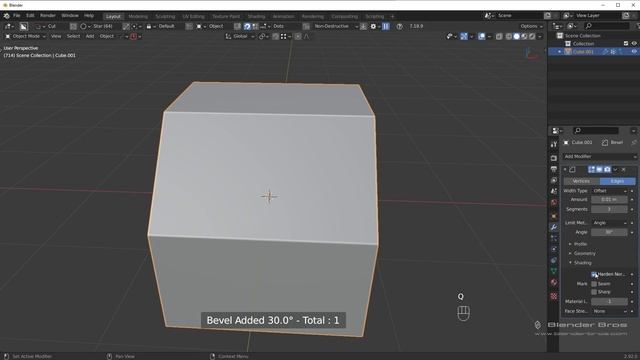Open the Dots display dropdown

click(x=274, y=26)
